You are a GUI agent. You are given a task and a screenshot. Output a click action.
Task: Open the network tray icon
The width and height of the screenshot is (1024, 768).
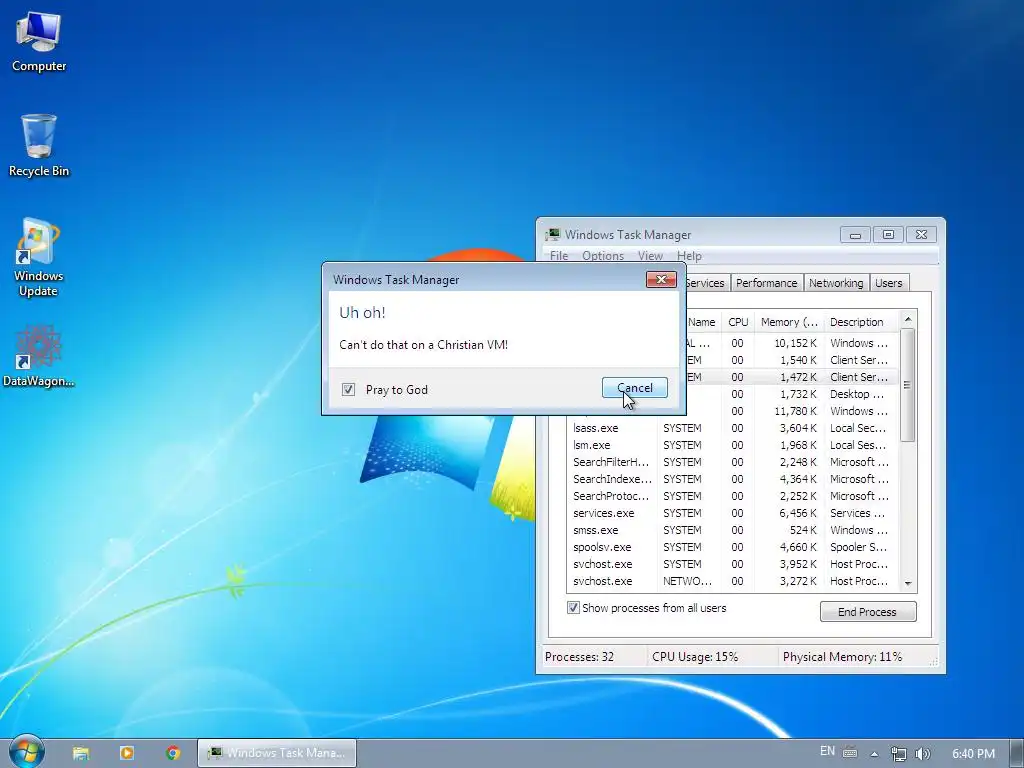pyautogui.click(x=899, y=754)
